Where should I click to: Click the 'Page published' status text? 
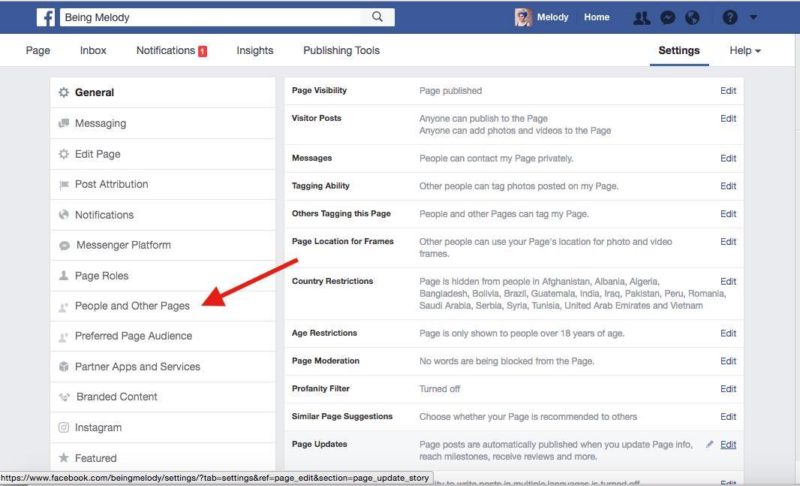click(x=451, y=91)
